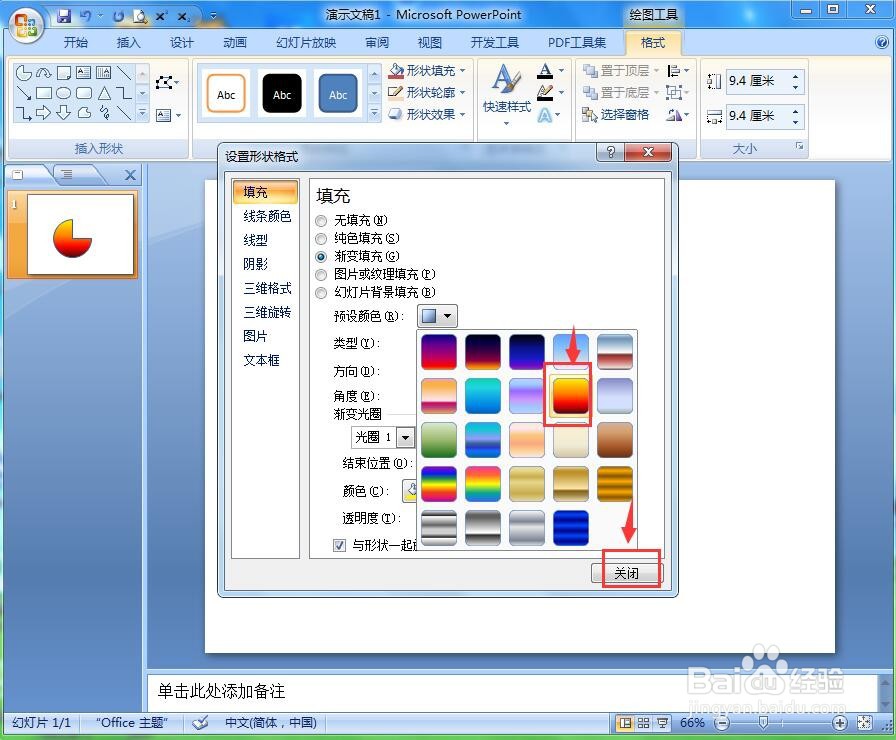
Task: Open the Insert ribbon tab
Action: click(128, 42)
